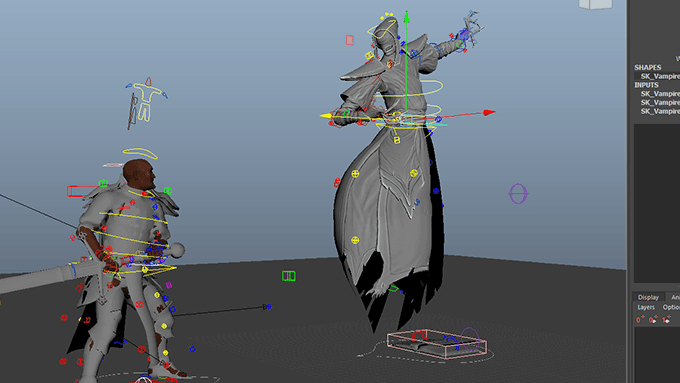Open the Options menu in layer editor
The width and height of the screenshot is (680, 383).
(671, 307)
